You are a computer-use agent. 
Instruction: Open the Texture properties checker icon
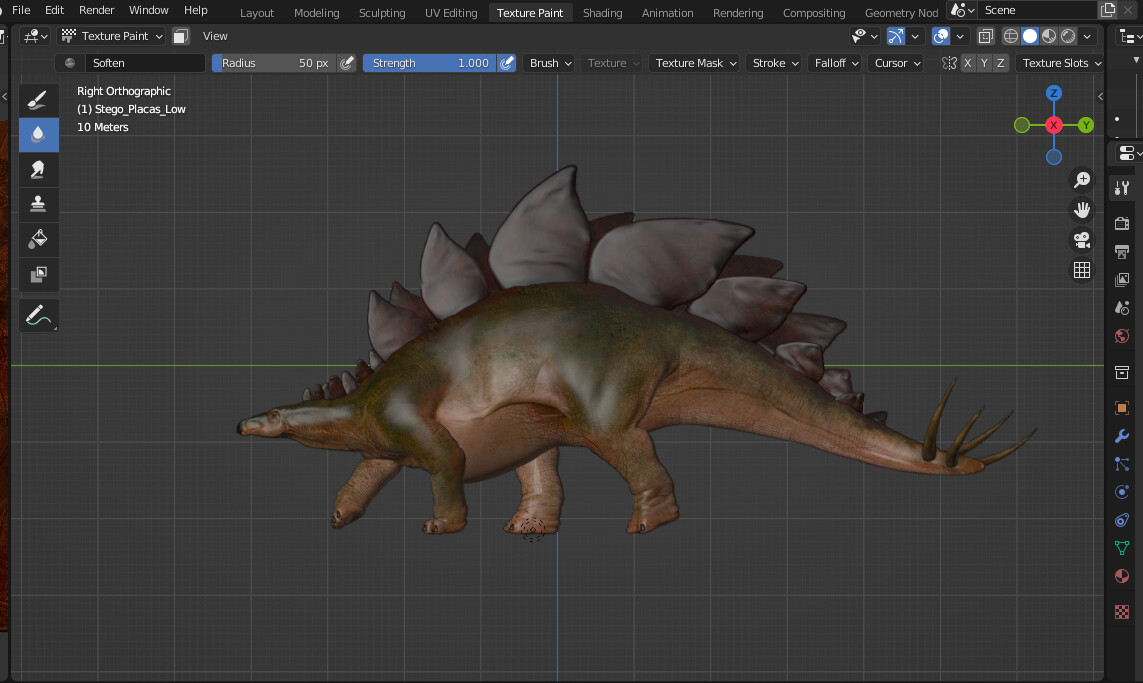1121,611
